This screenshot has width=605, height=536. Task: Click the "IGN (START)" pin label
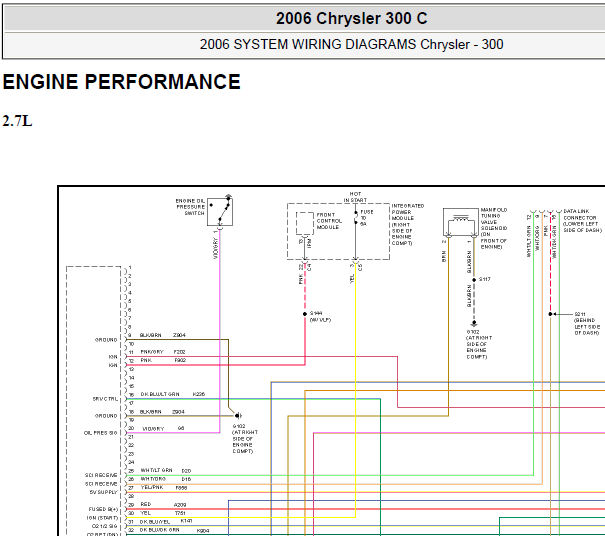[102, 518]
